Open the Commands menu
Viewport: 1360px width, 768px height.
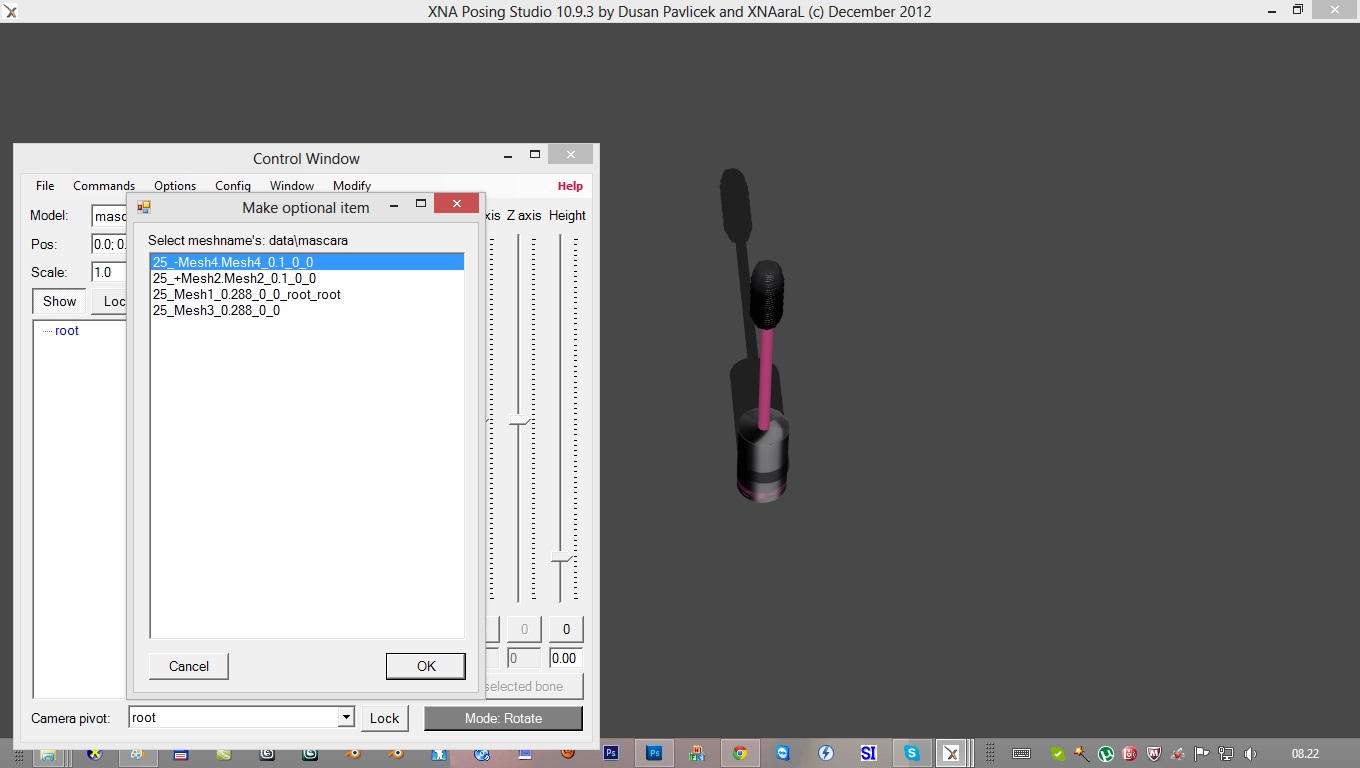click(104, 186)
